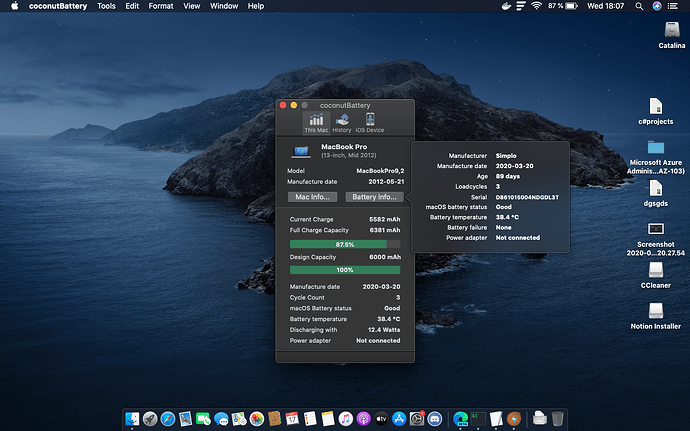Open Discord from the Dock

point(435,418)
